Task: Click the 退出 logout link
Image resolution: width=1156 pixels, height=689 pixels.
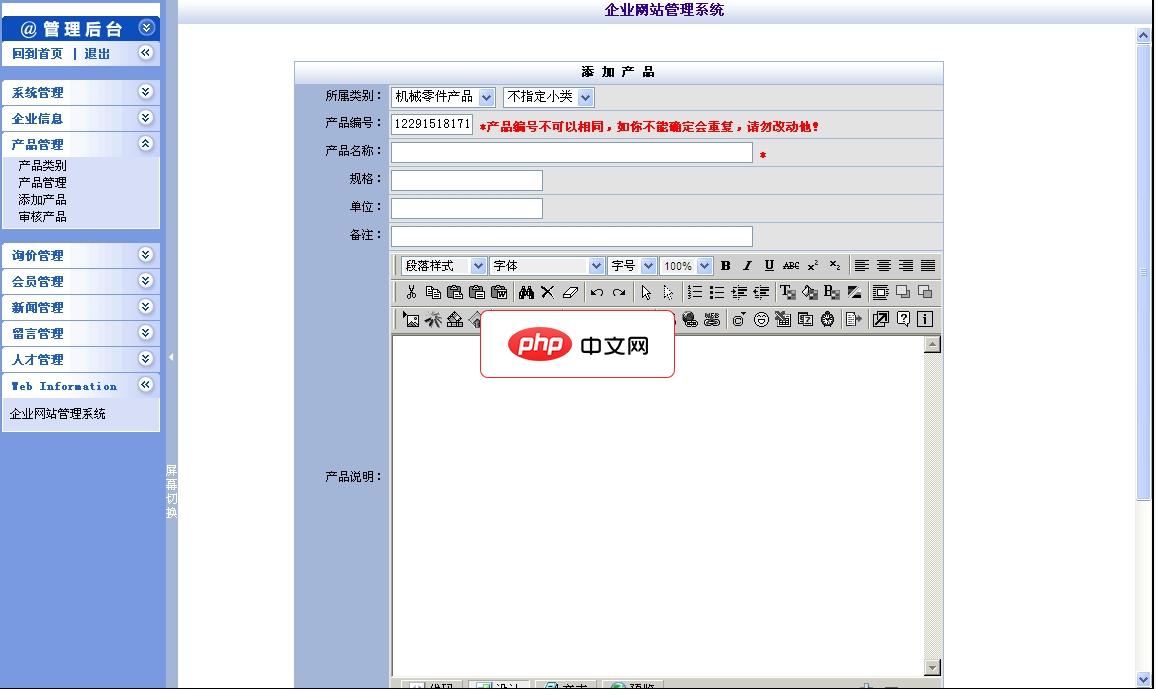Action: pos(97,54)
